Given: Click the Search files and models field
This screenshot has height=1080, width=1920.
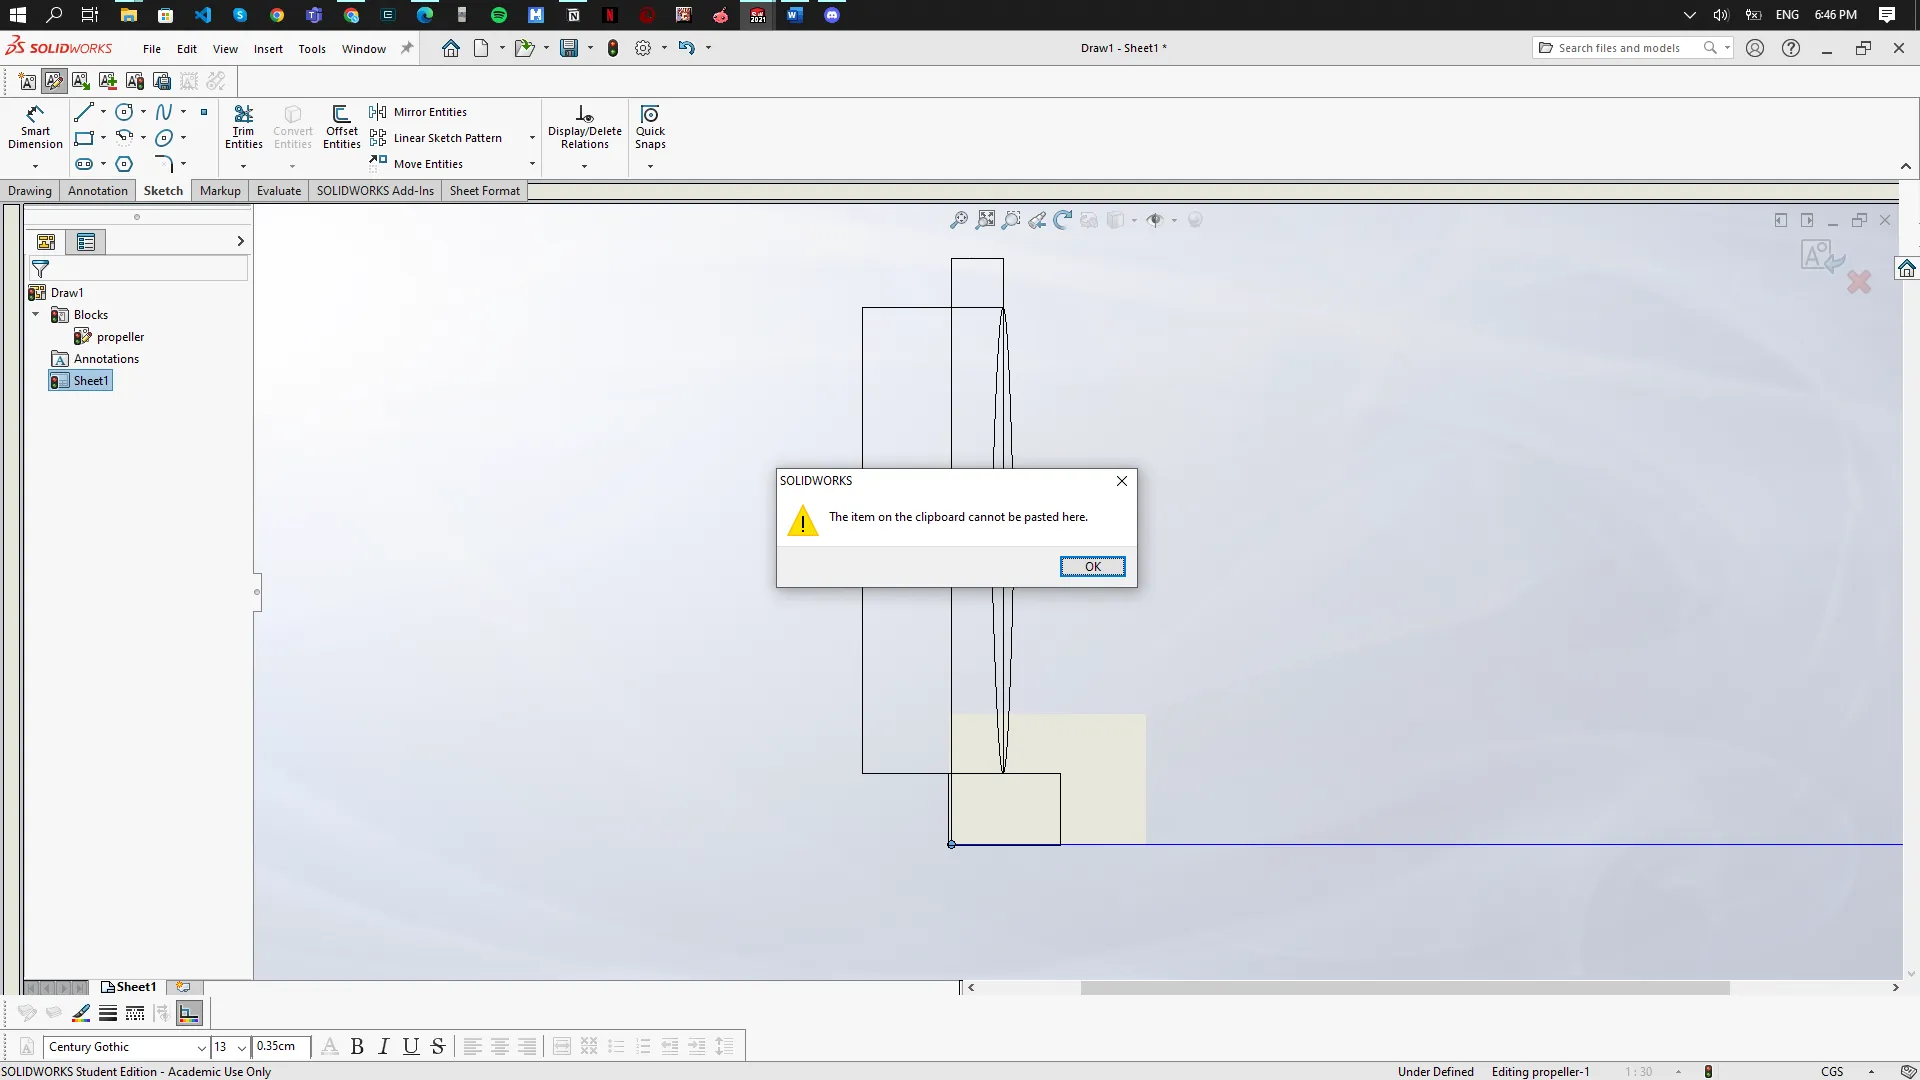Looking at the screenshot, I should (x=1619, y=48).
